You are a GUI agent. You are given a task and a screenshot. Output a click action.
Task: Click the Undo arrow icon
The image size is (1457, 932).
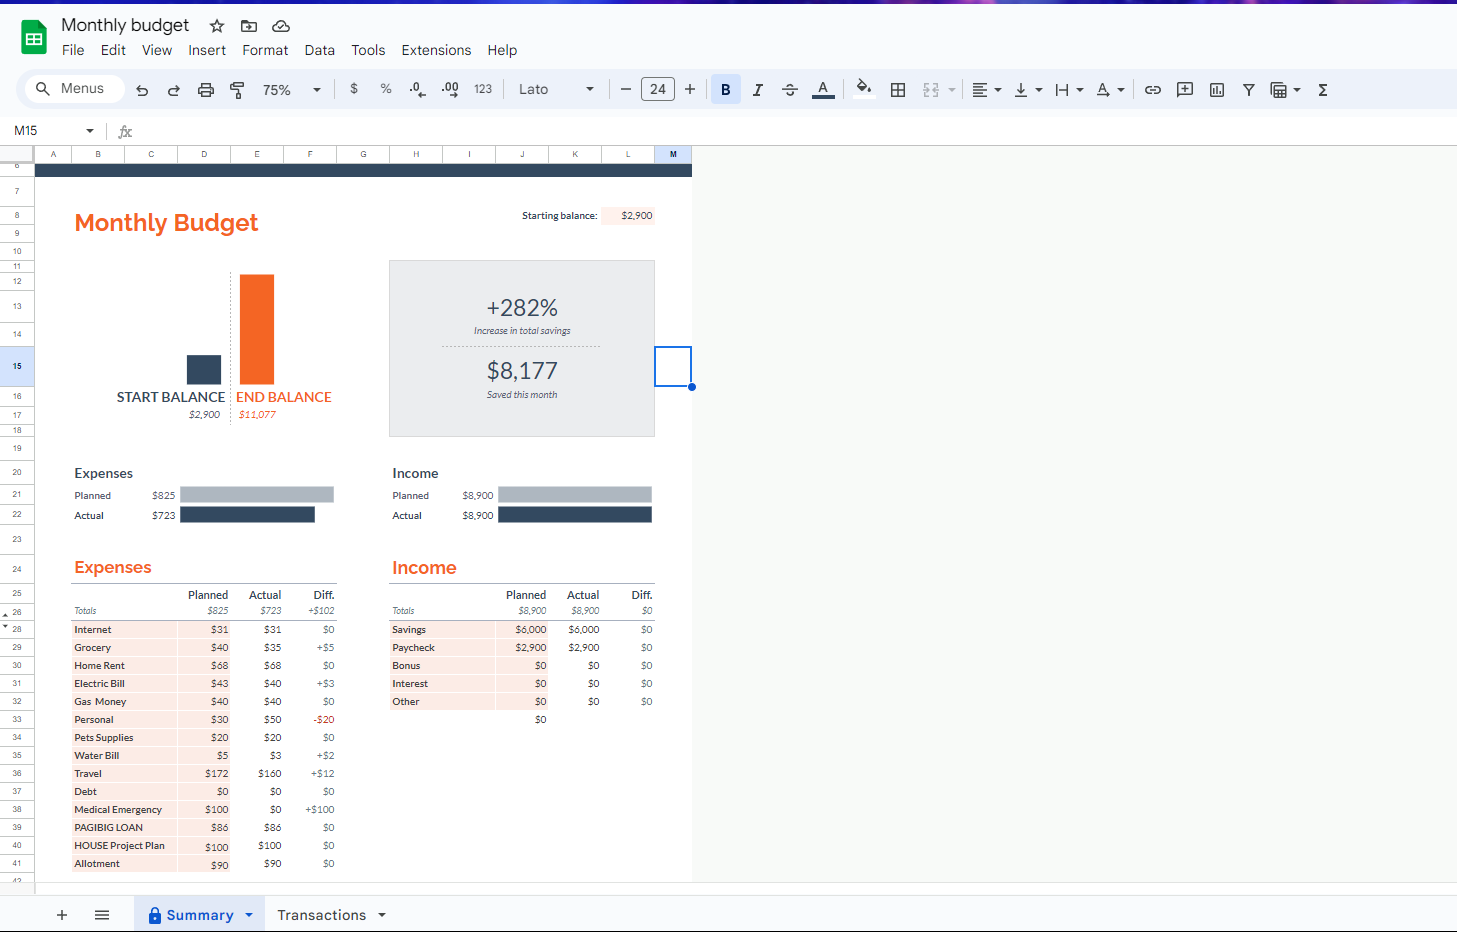point(142,90)
